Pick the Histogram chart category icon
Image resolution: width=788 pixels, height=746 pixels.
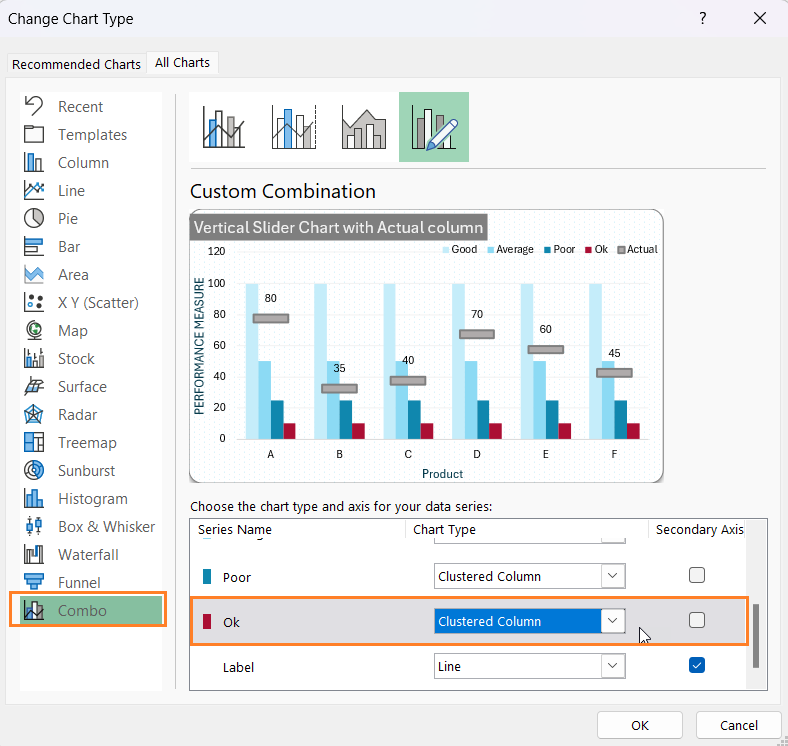[34, 499]
